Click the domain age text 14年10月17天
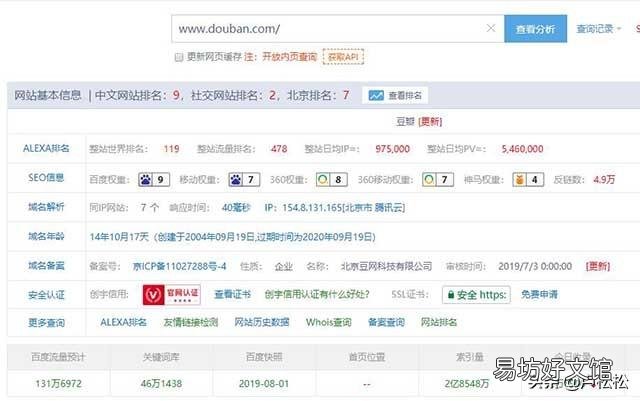Image resolution: width=640 pixels, height=401 pixels. click(x=119, y=237)
